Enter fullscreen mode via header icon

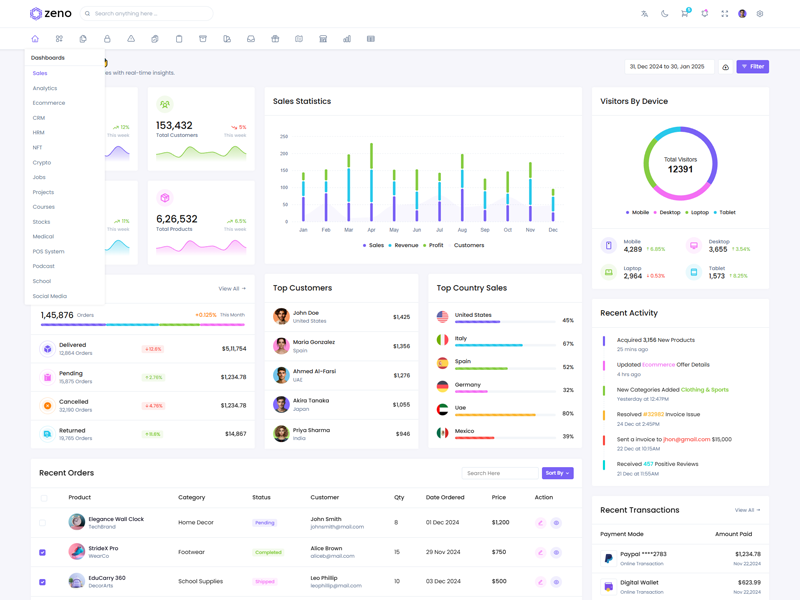click(724, 14)
